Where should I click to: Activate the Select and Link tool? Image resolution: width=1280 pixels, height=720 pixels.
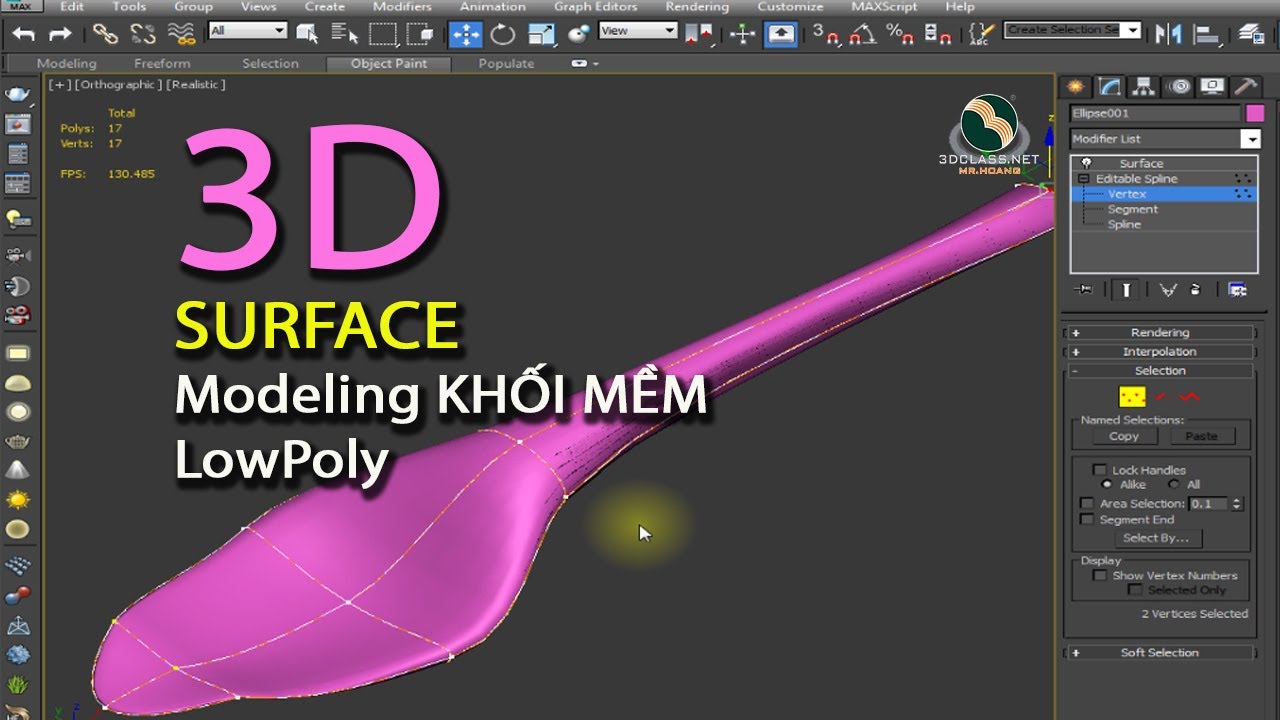click(105, 34)
